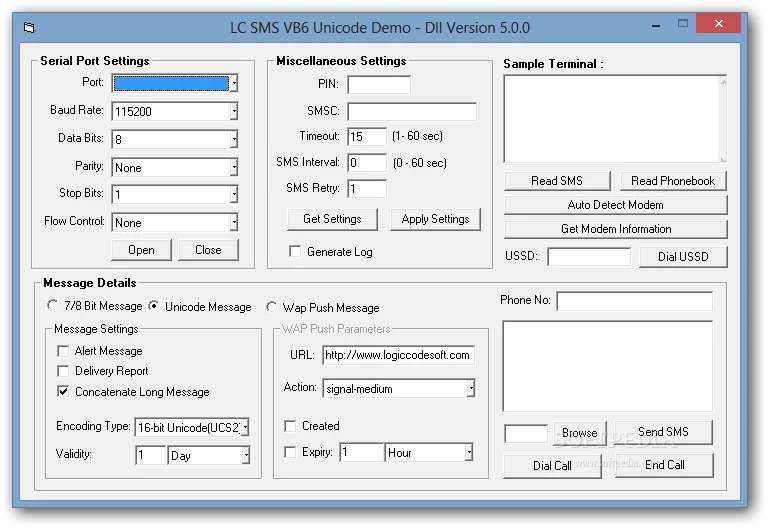
Task: Enable the Generate Log checkbox
Action: point(295,251)
